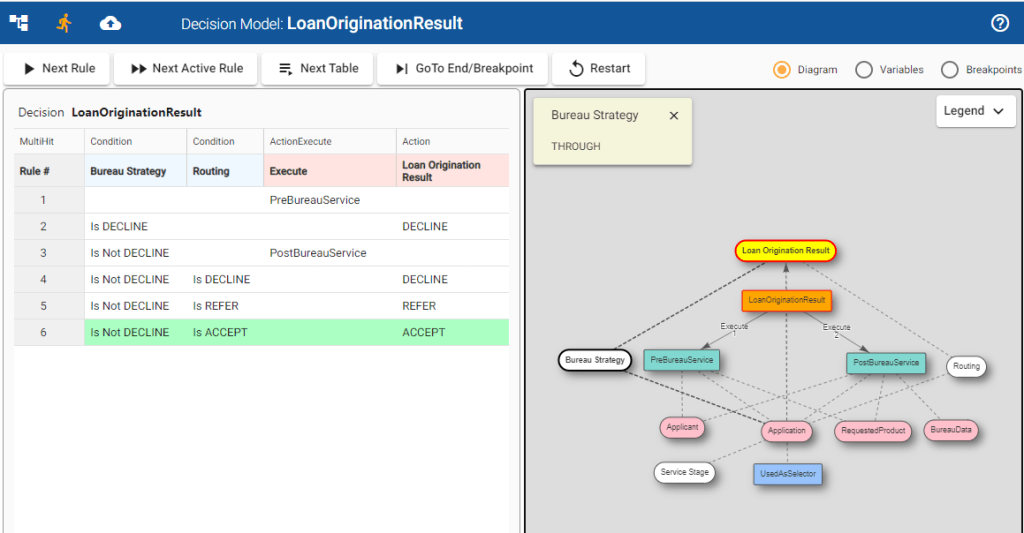
Task: Restart the decision model execution
Action: click(x=599, y=69)
